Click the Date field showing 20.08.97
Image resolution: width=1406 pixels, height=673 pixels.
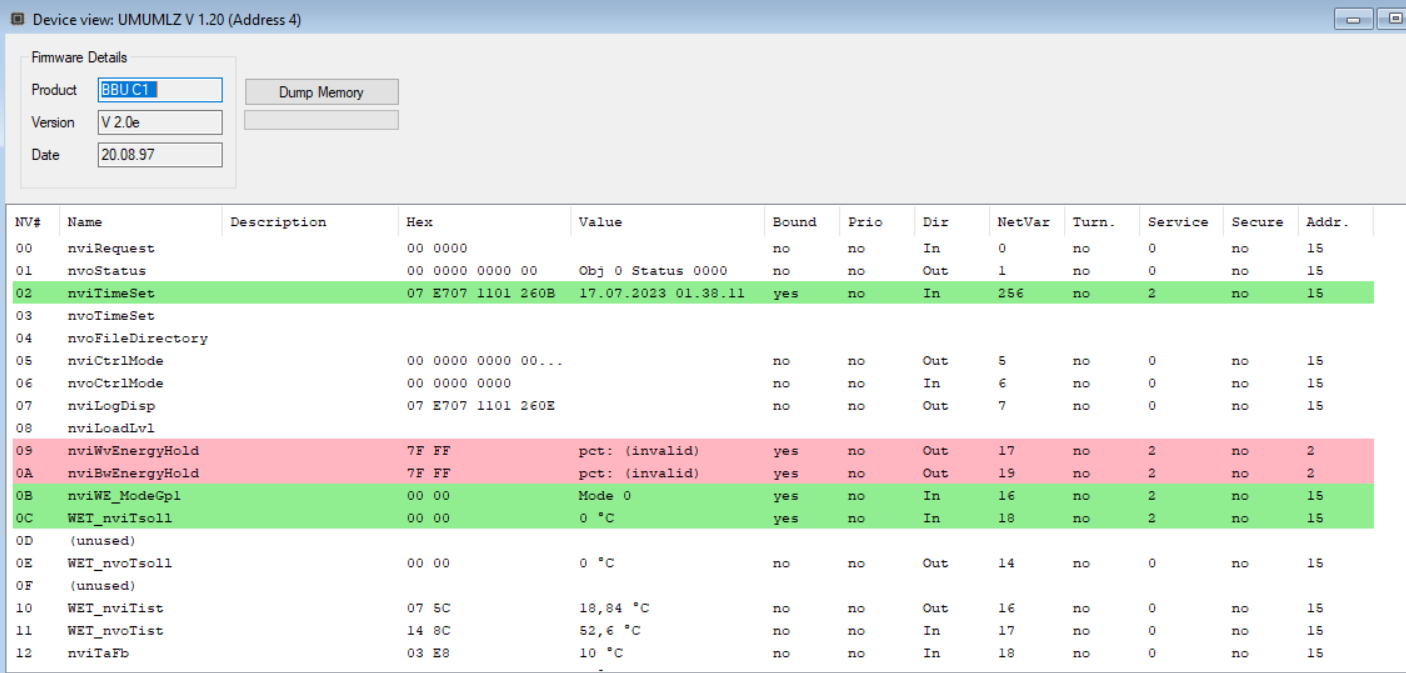click(160, 155)
